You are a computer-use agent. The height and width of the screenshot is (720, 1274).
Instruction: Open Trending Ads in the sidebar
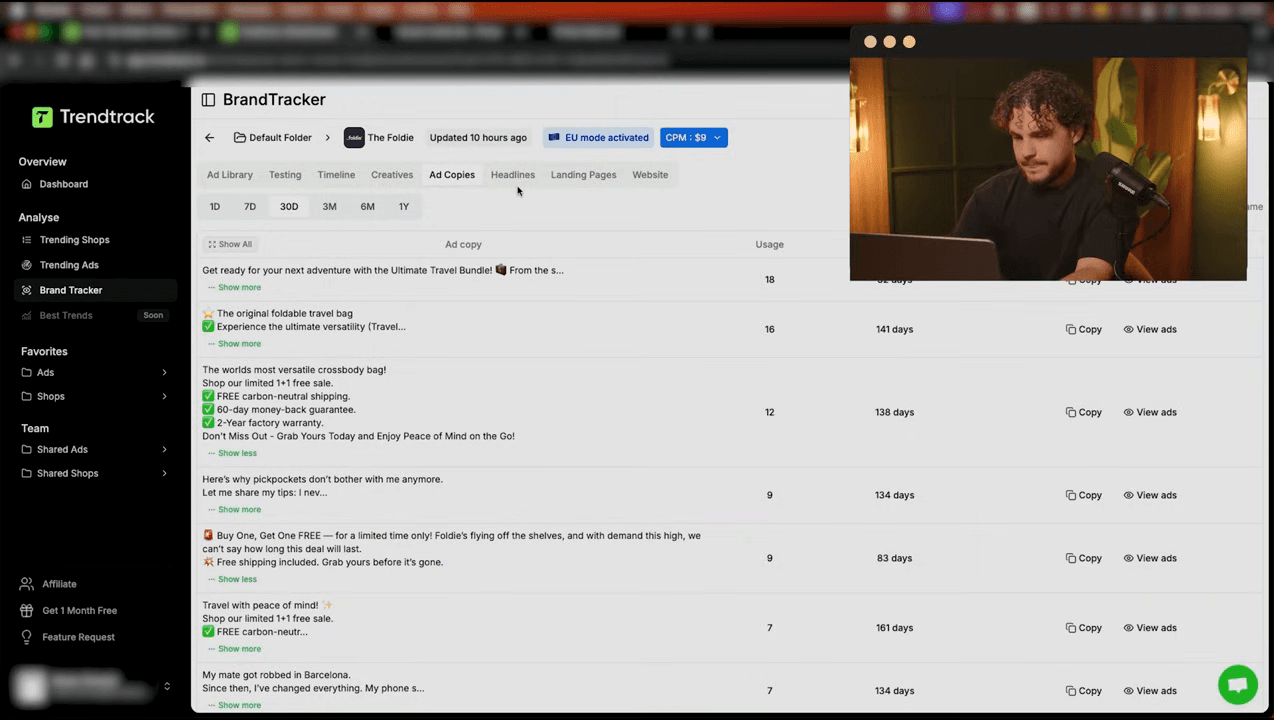pos(96,266)
